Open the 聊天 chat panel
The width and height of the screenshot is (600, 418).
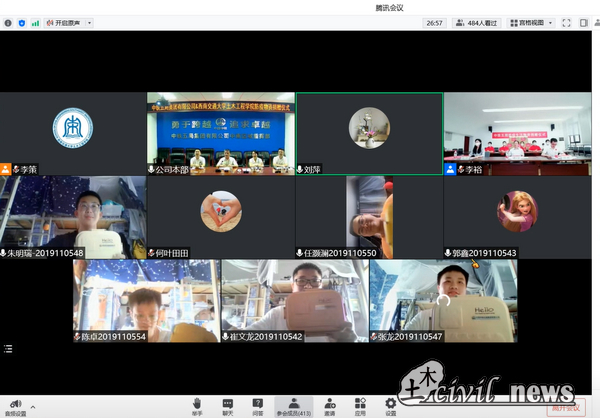click(x=227, y=404)
